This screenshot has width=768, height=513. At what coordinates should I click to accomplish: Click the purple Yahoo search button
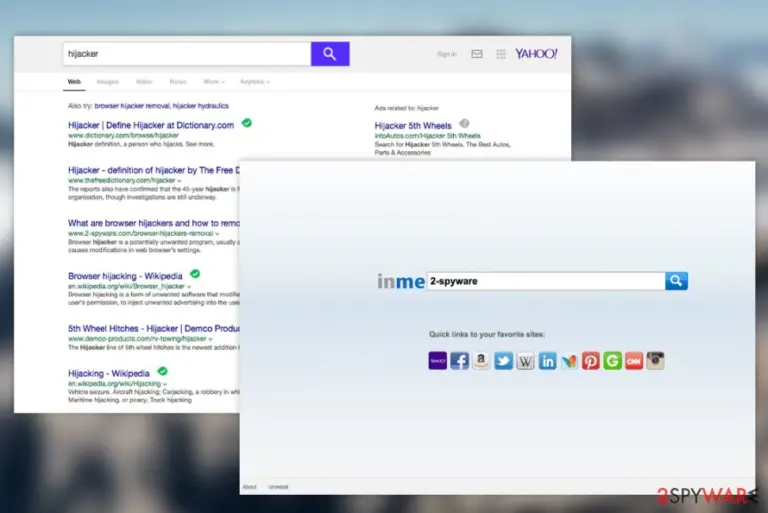[x=330, y=54]
